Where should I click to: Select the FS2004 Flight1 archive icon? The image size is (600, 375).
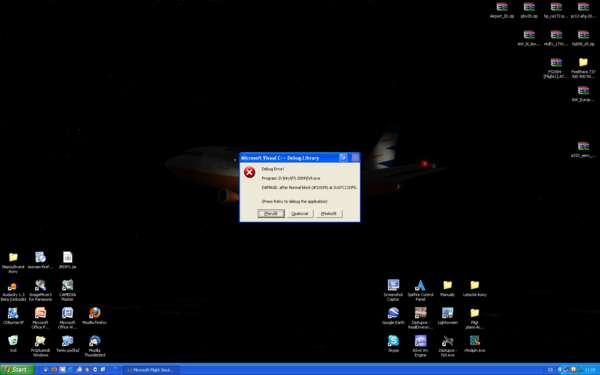pyautogui.click(x=556, y=68)
